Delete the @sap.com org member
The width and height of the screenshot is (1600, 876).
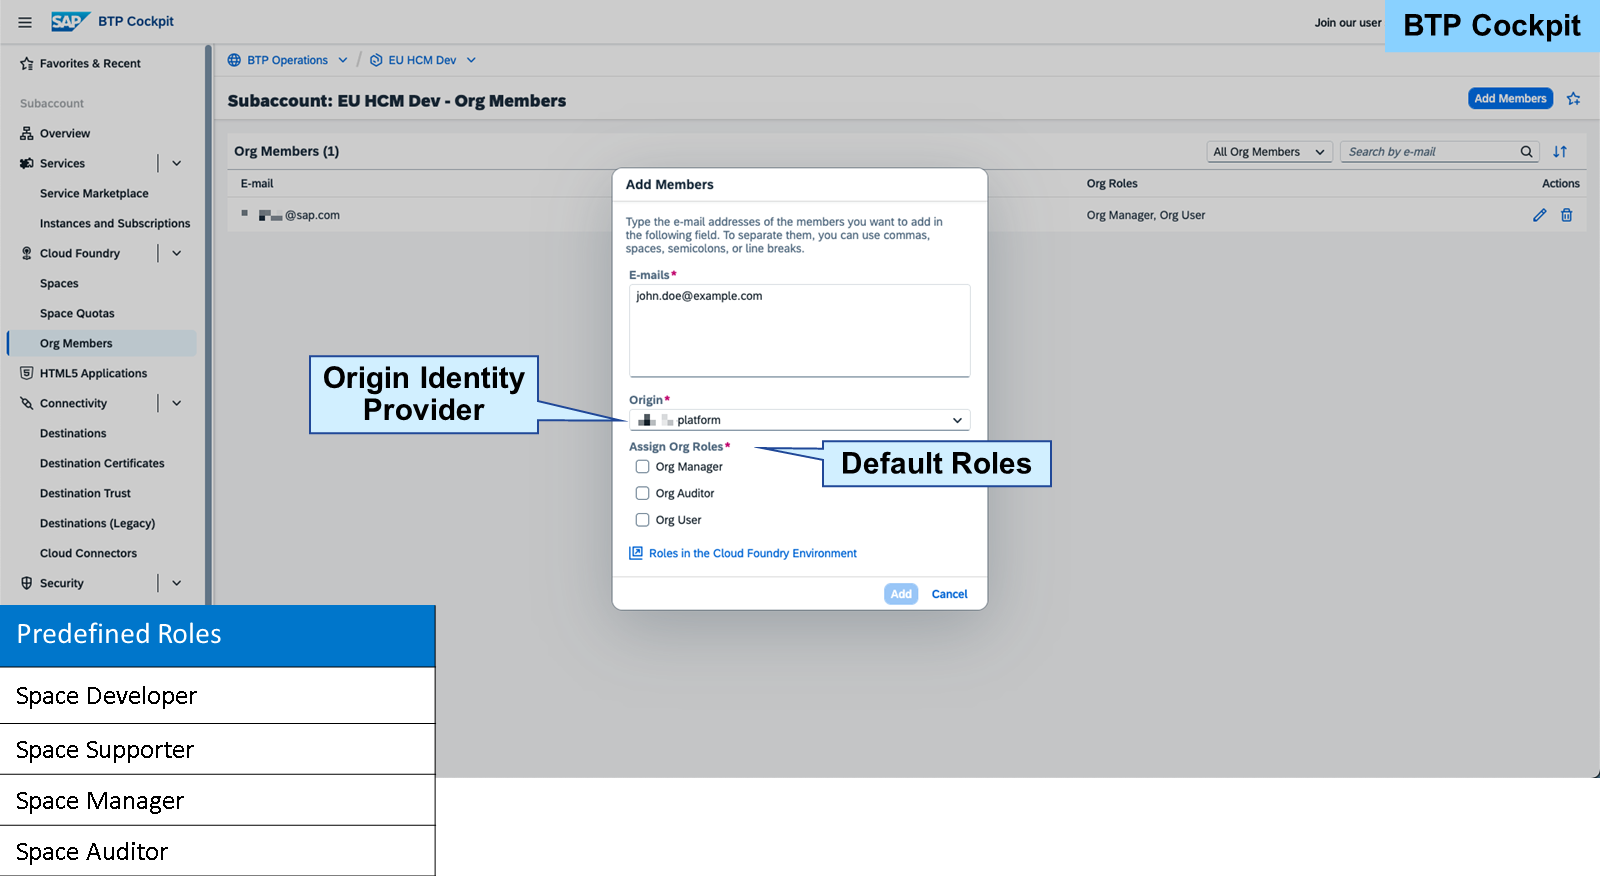(1567, 215)
